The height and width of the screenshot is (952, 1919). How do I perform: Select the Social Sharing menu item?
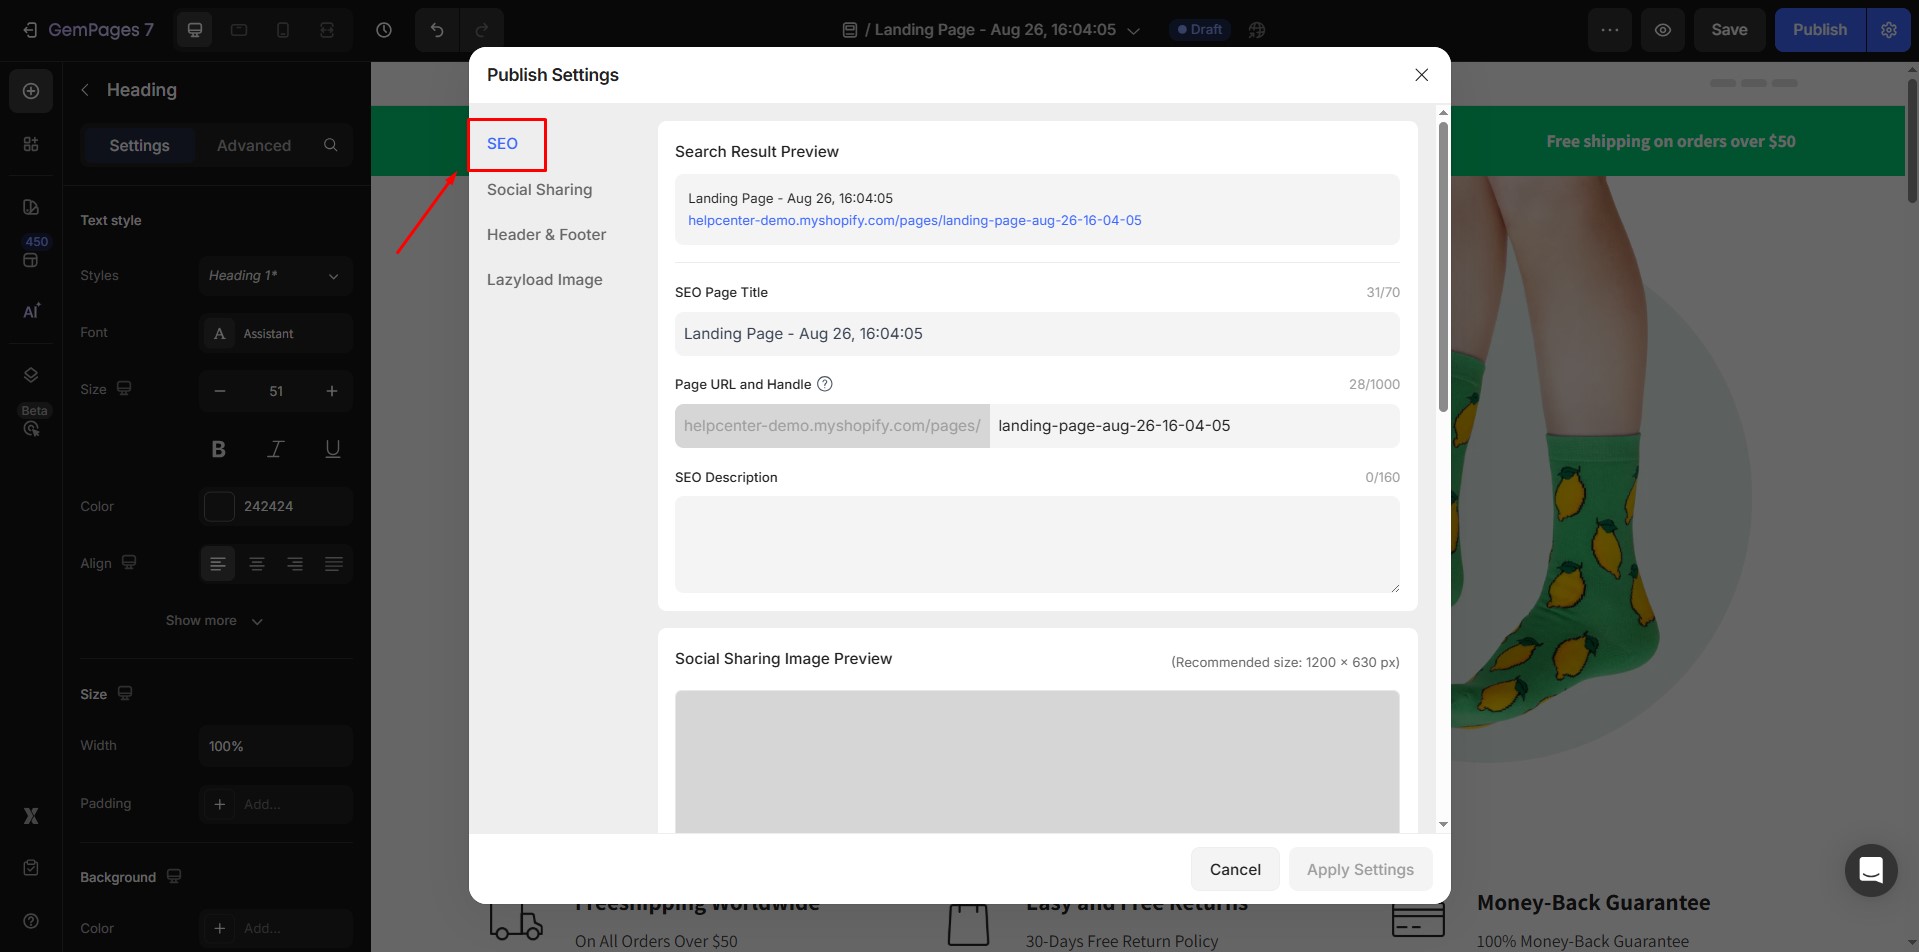(538, 189)
